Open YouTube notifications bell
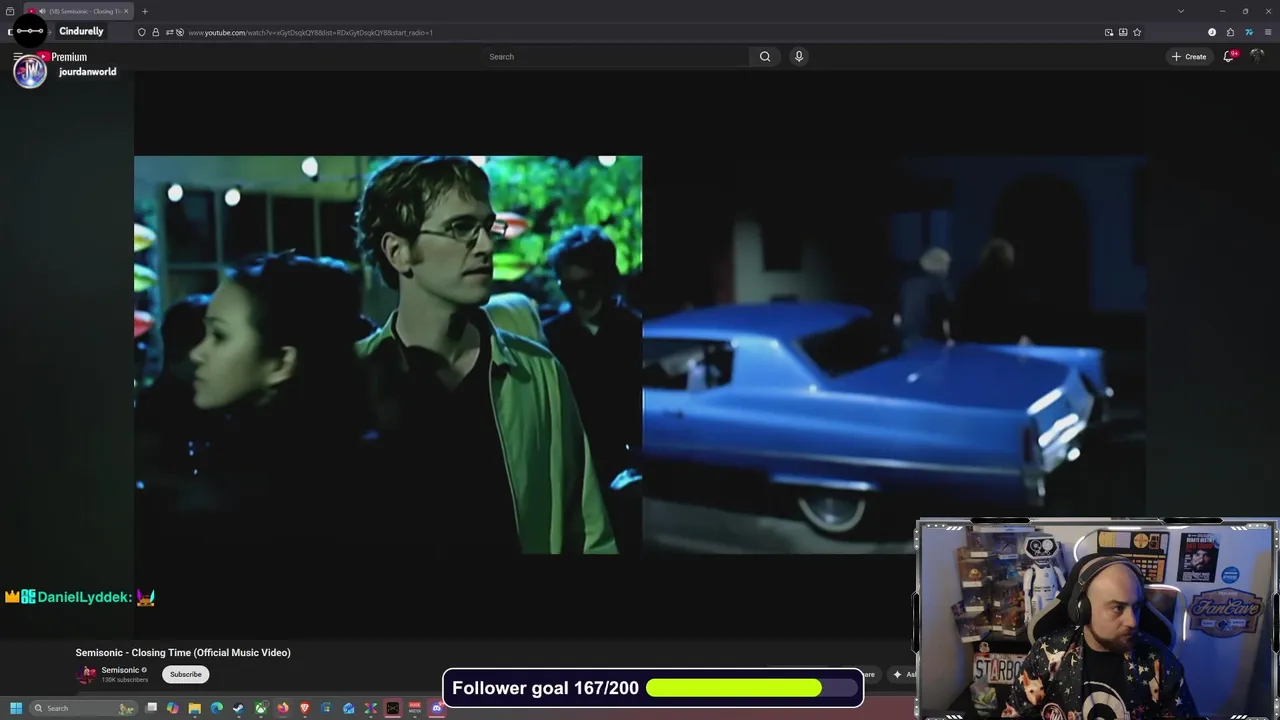1280x720 pixels. (x=1229, y=56)
